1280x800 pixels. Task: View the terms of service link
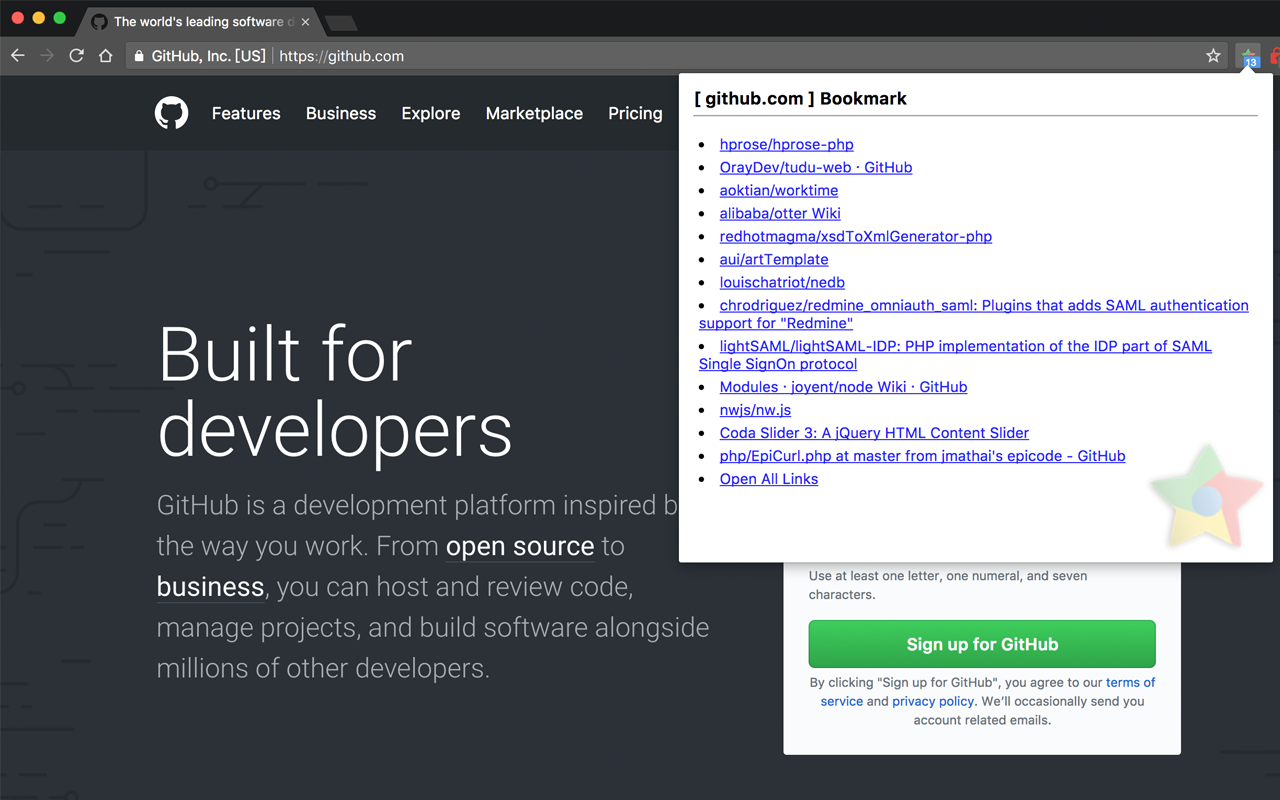tap(1131, 682)
